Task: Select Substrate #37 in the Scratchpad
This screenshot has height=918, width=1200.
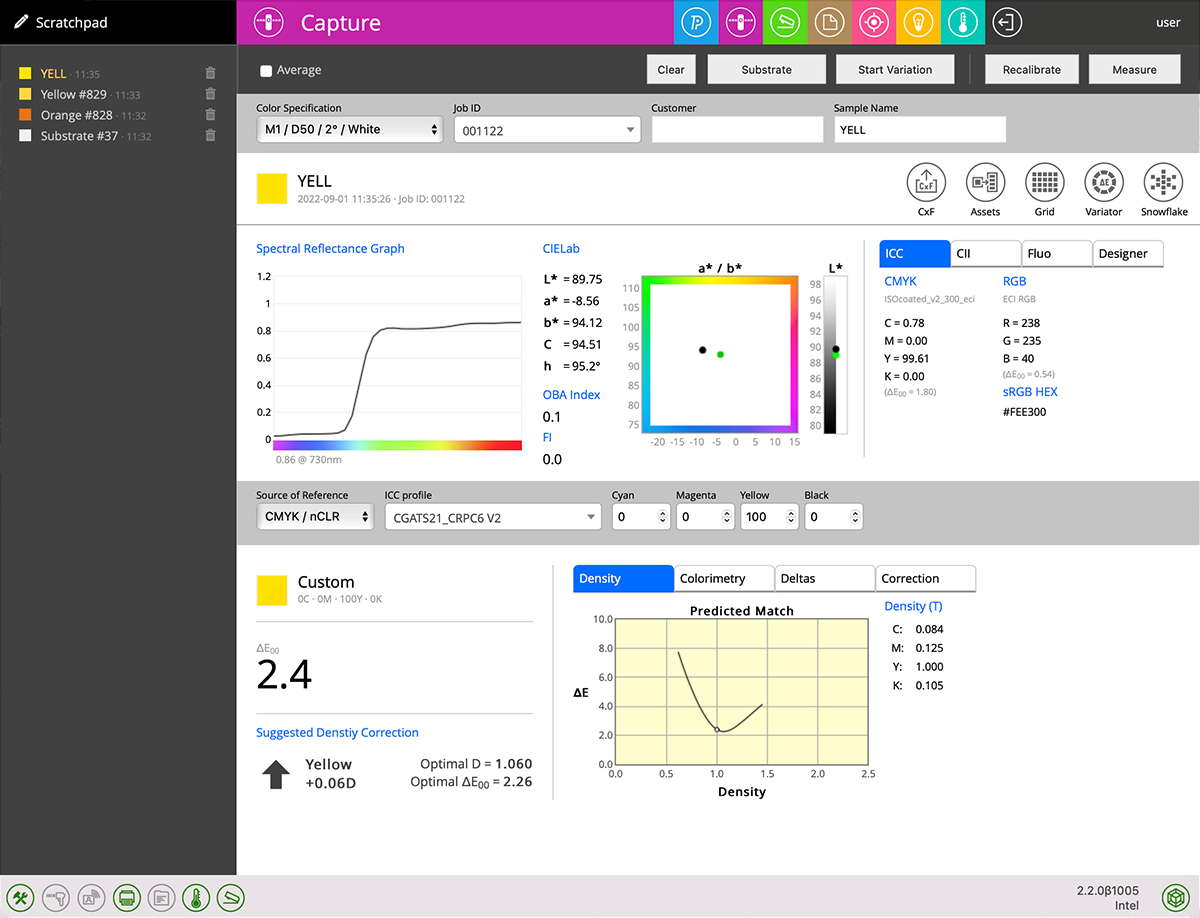Action: pyautogui.click(x=79, y=136)
